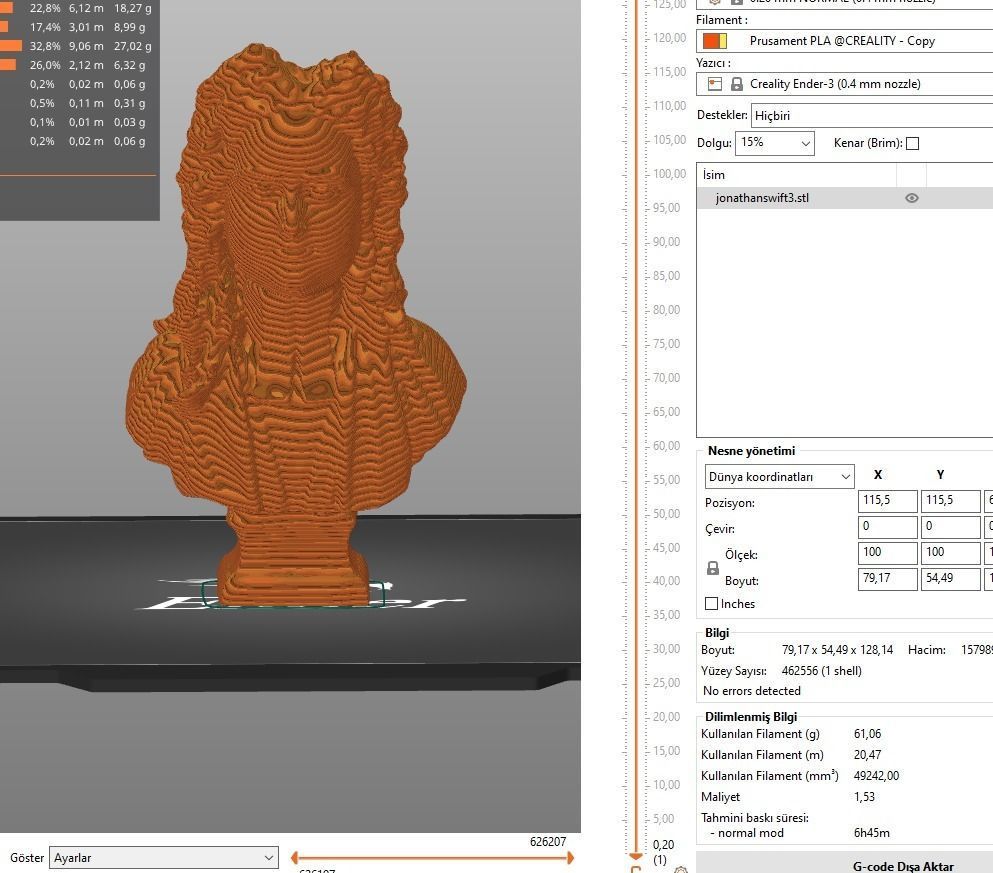Click the right thumb of the horizontal move slider
The width and height of the screenshot is (993, 873).
571,858
